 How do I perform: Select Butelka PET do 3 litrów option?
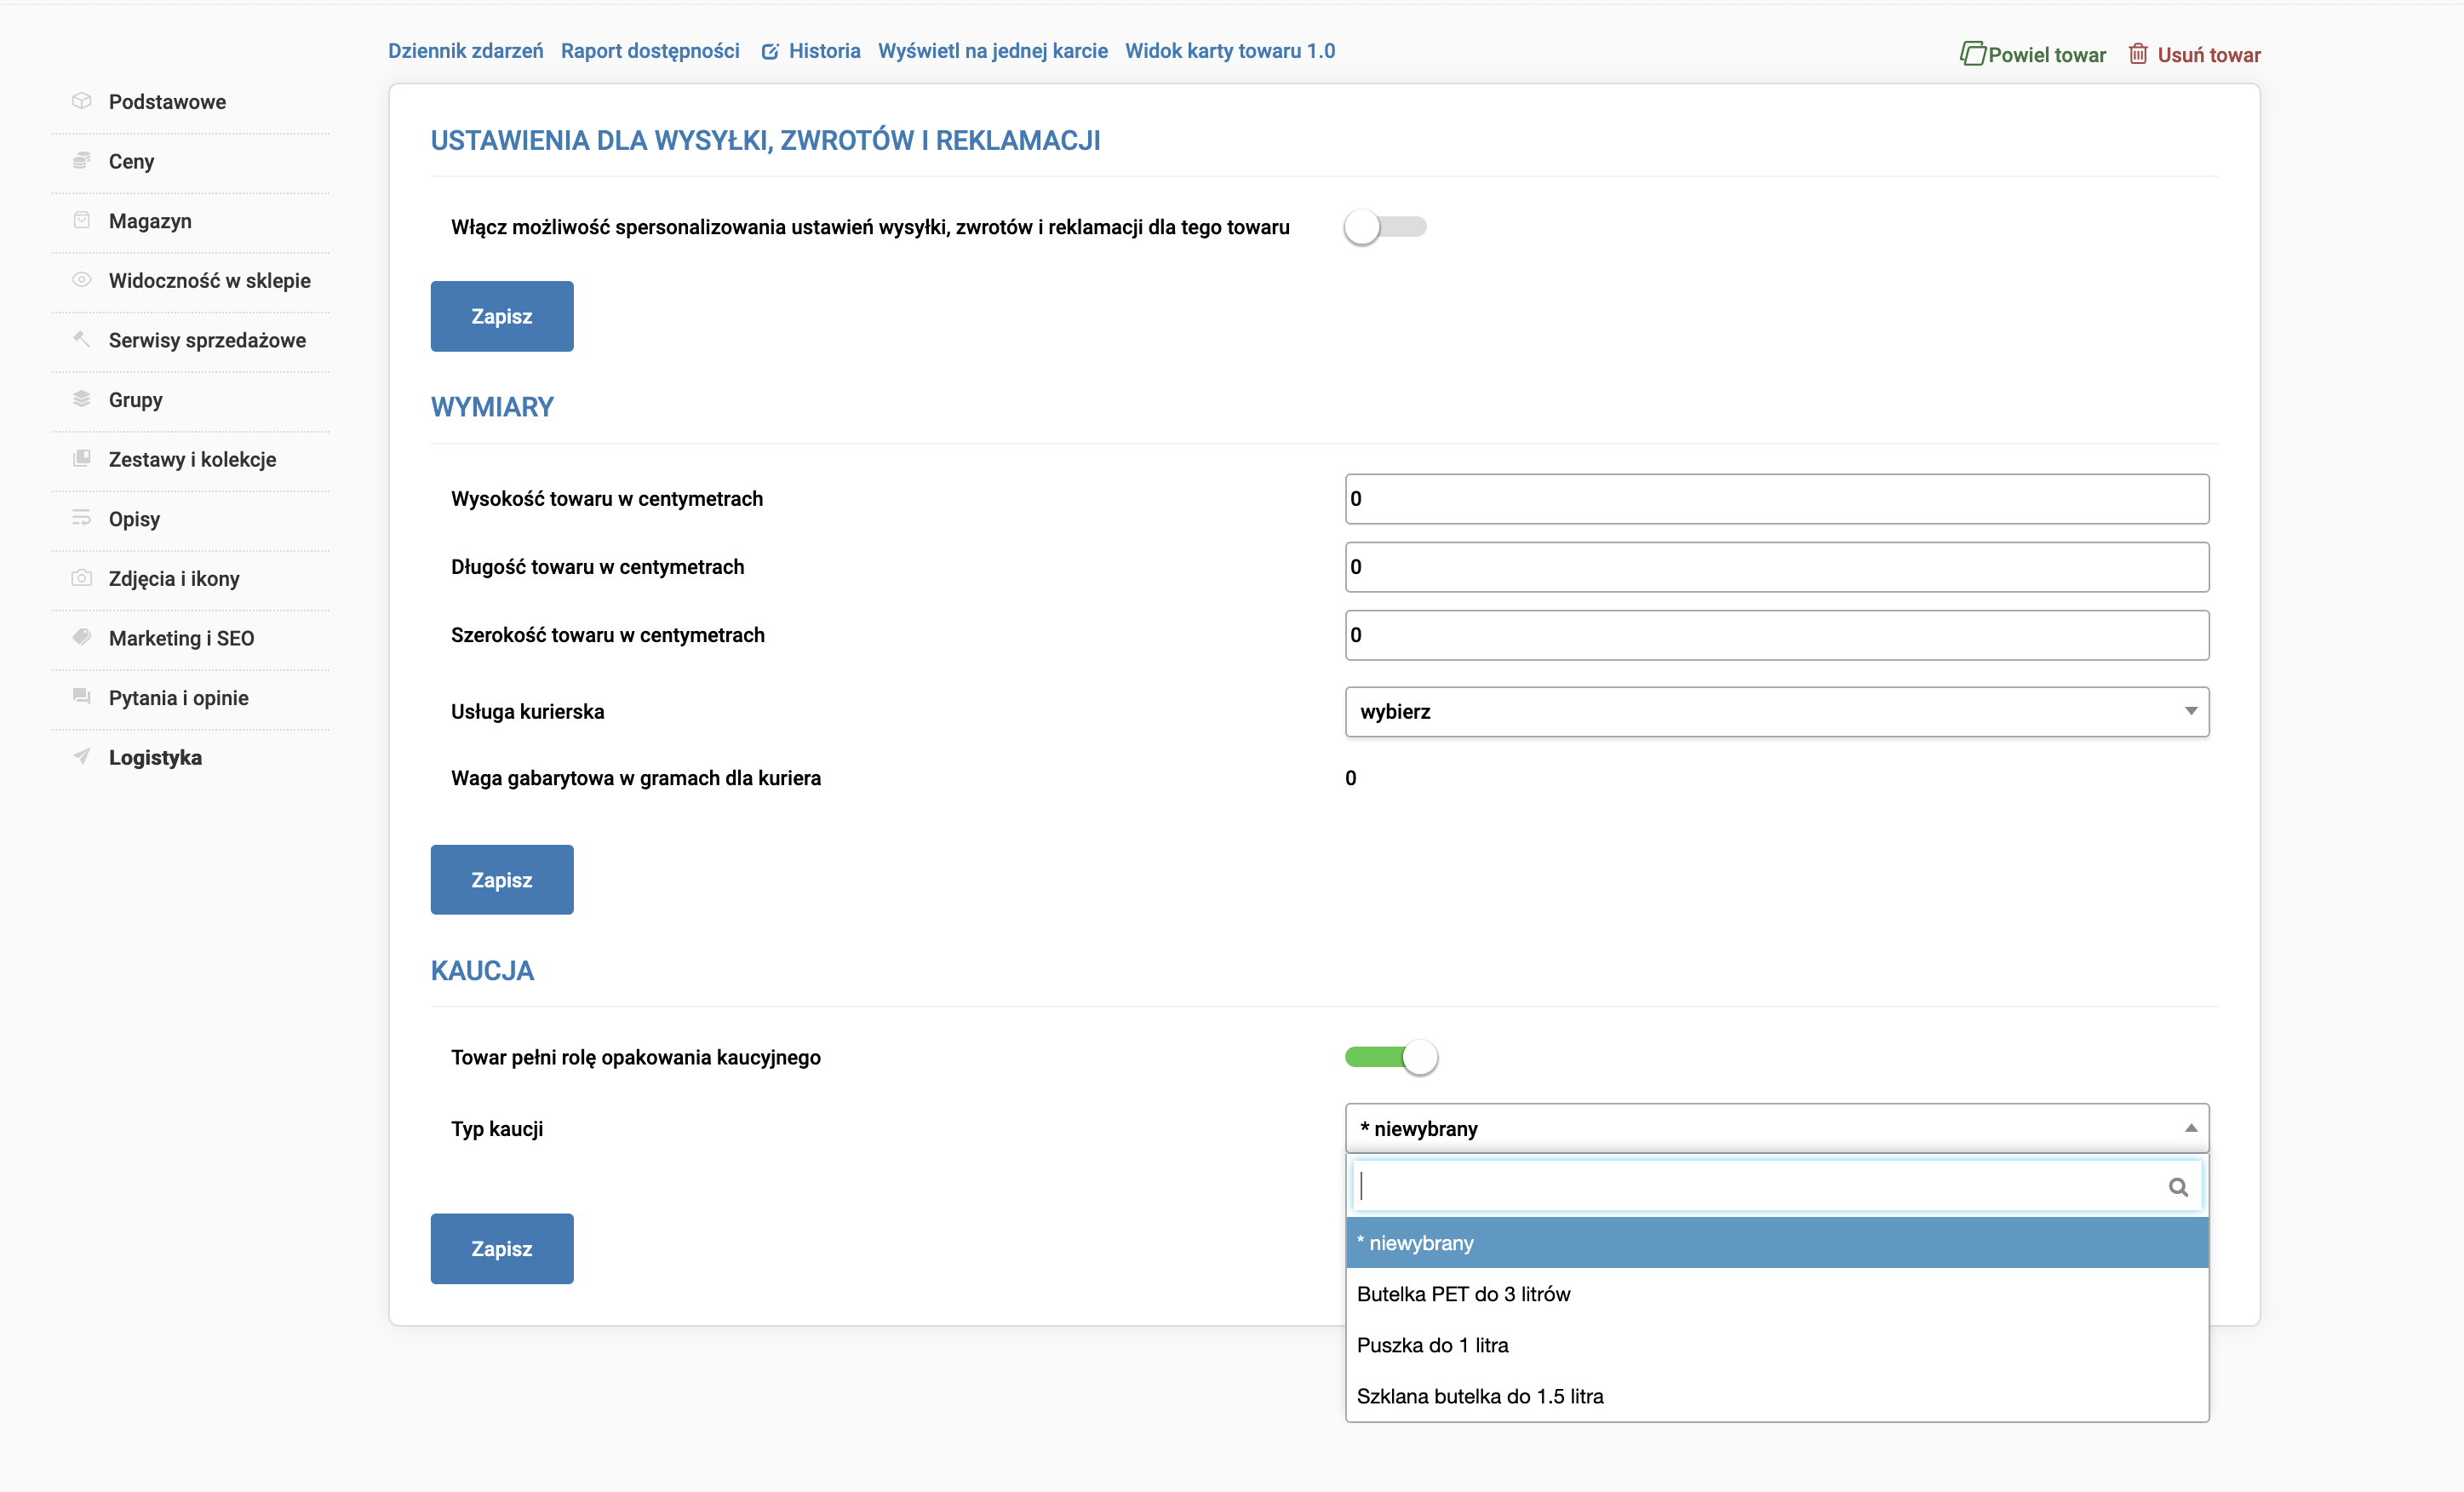click(x=1777, y=1294)
